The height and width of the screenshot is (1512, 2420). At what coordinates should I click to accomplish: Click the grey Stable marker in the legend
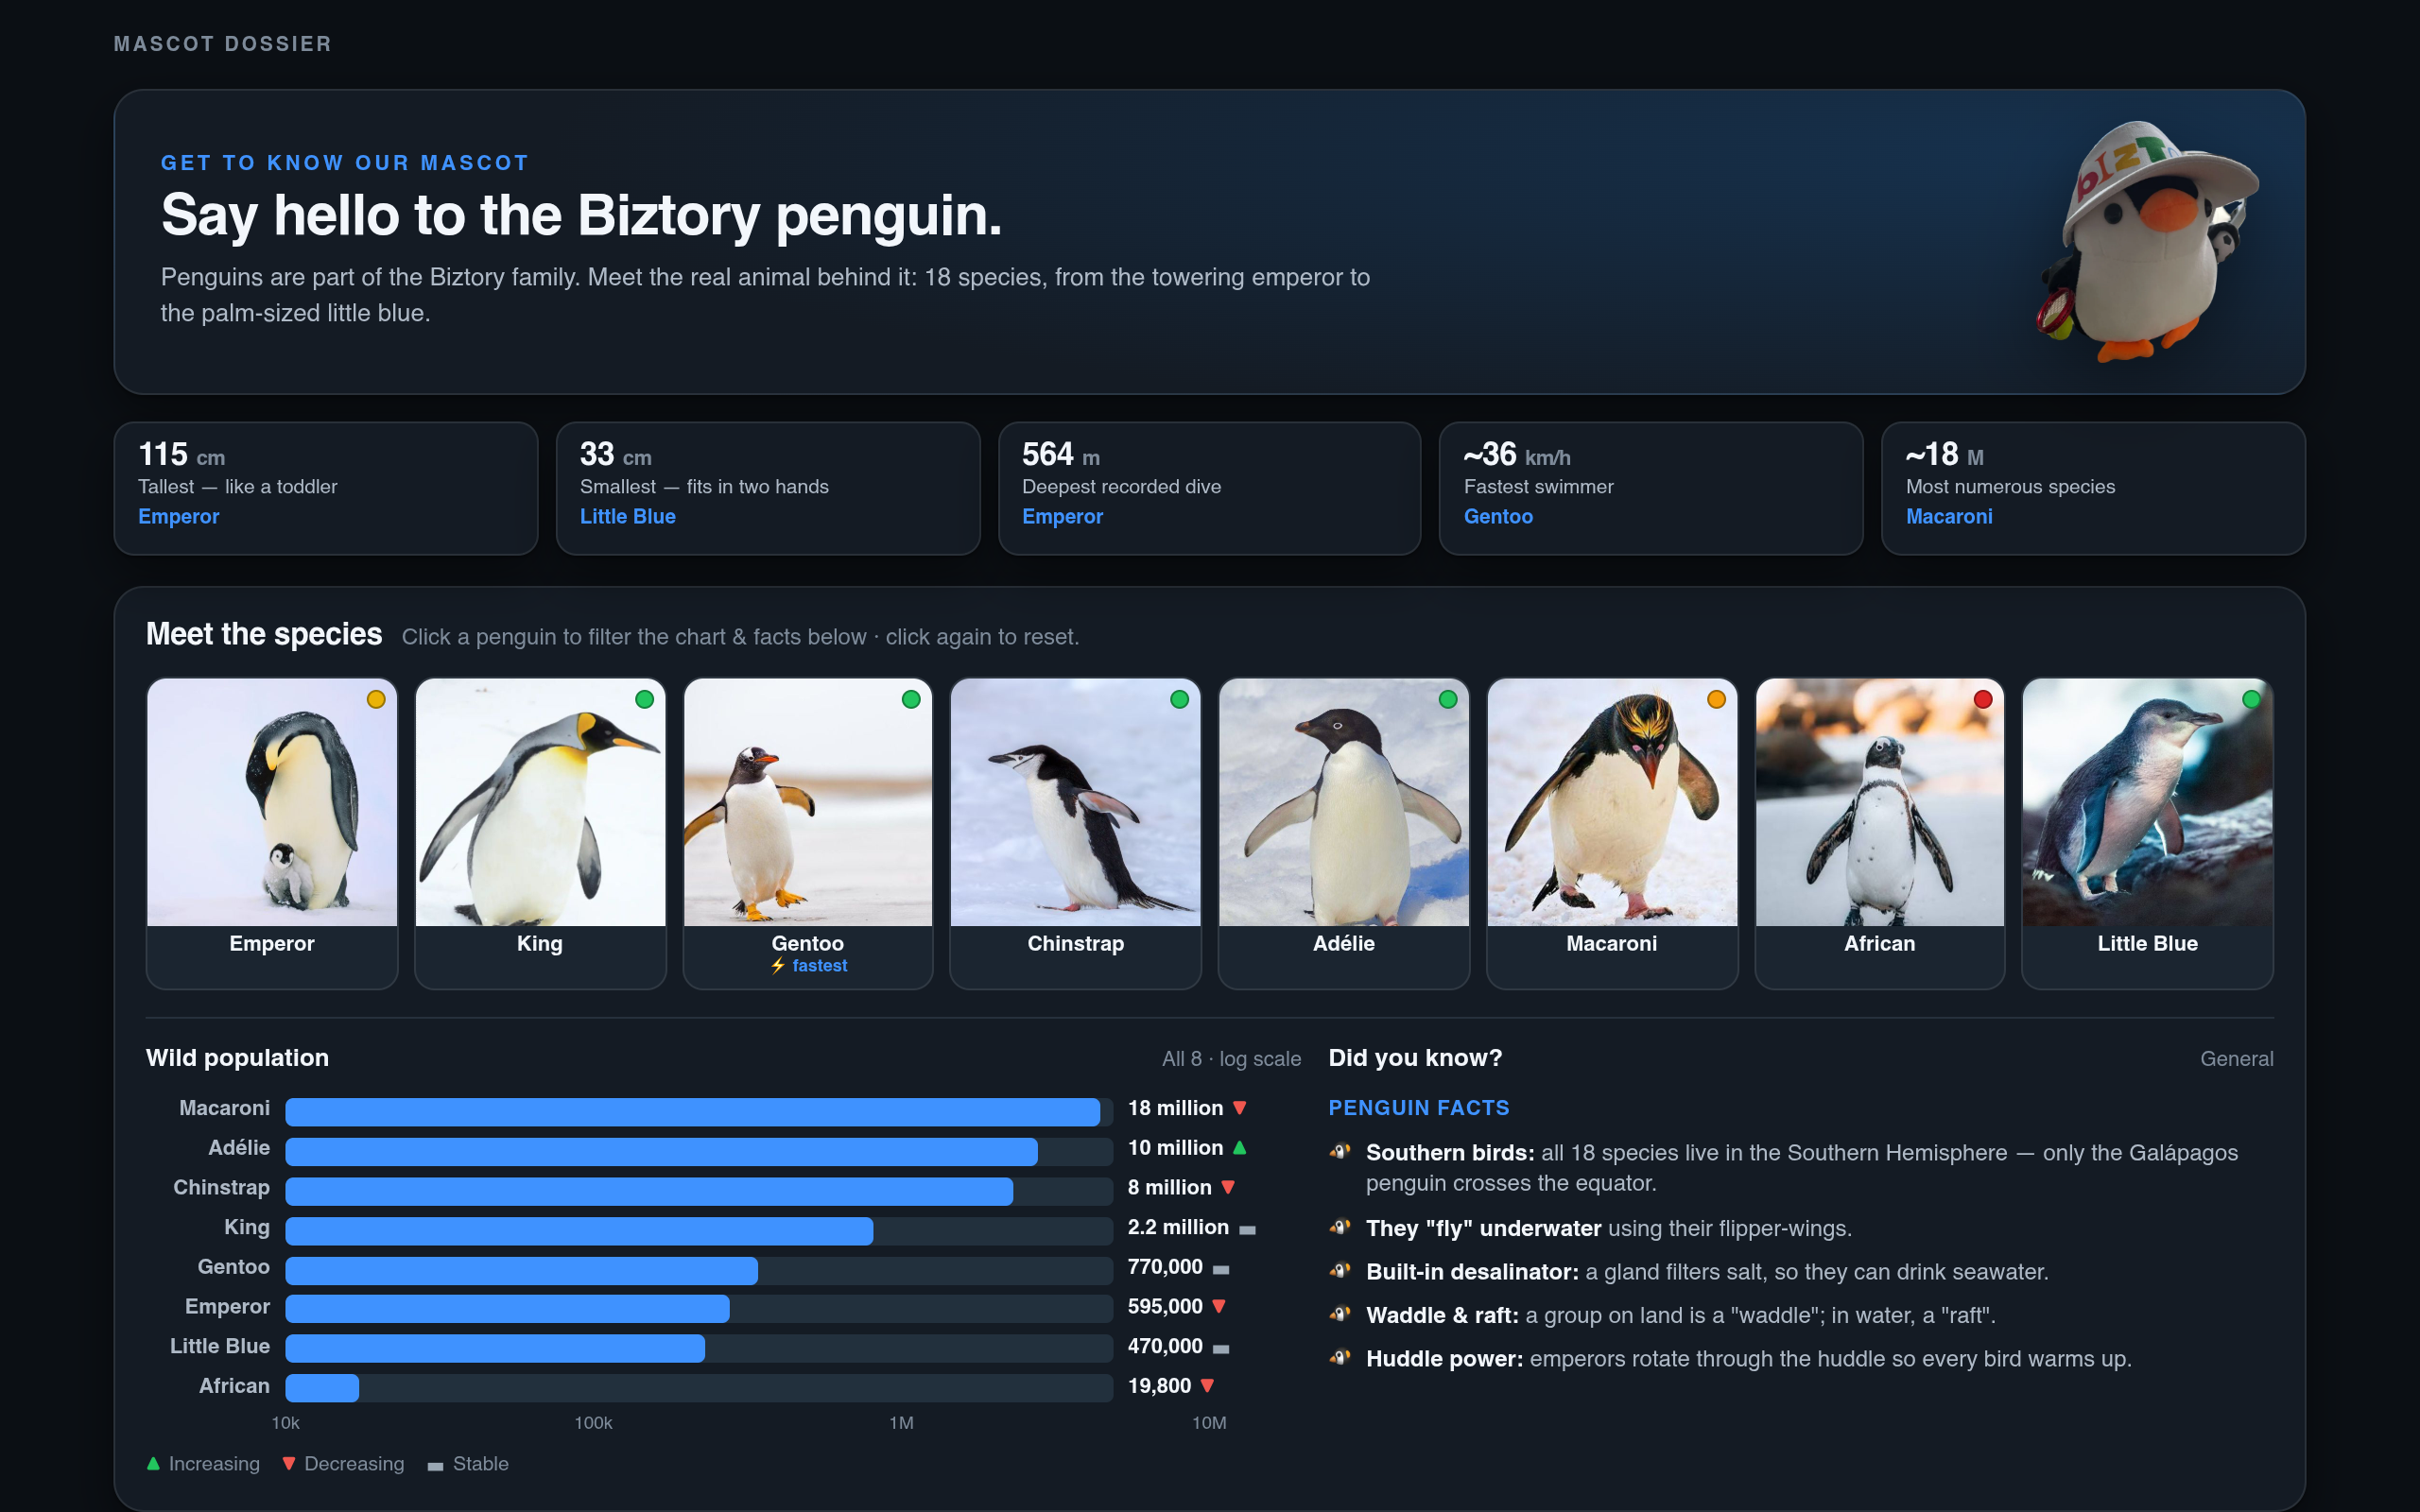pos(435,1466)
